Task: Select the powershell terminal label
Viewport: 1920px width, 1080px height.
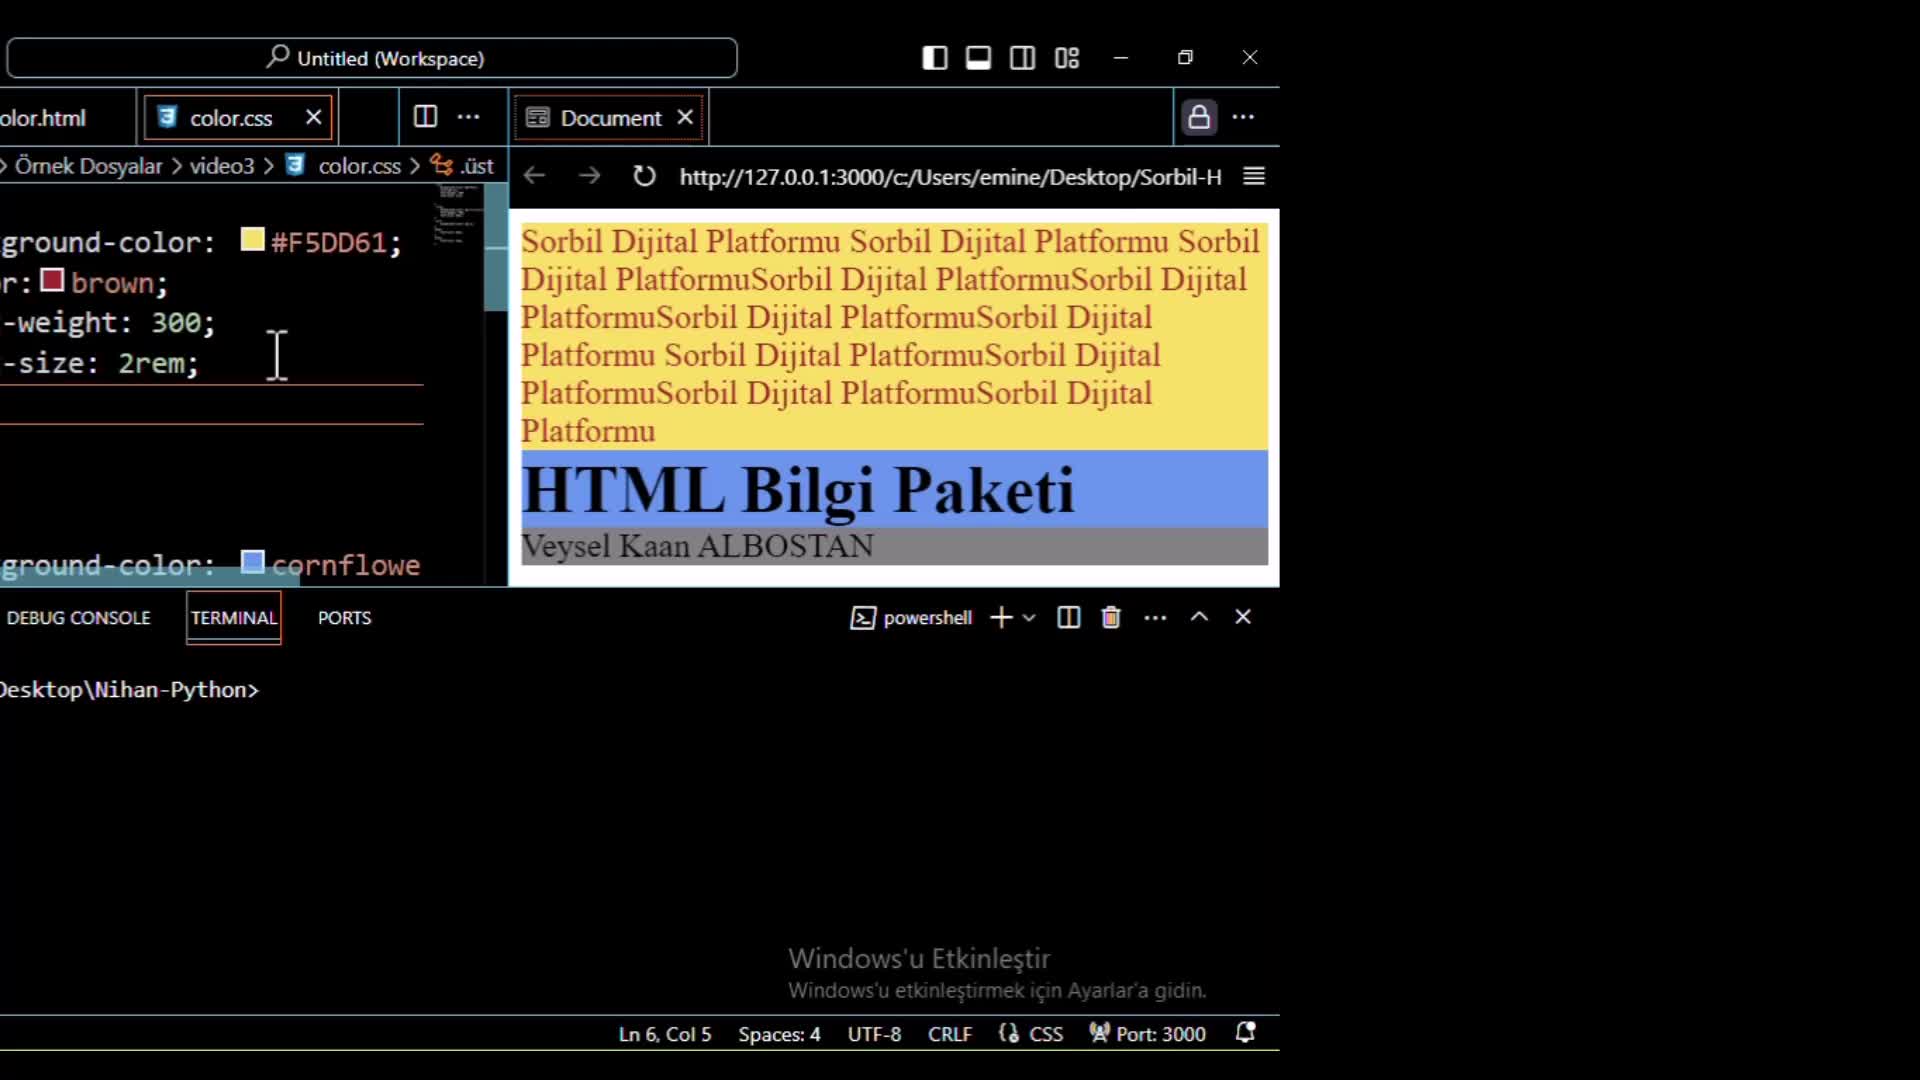Action: (x=911, y=618)
